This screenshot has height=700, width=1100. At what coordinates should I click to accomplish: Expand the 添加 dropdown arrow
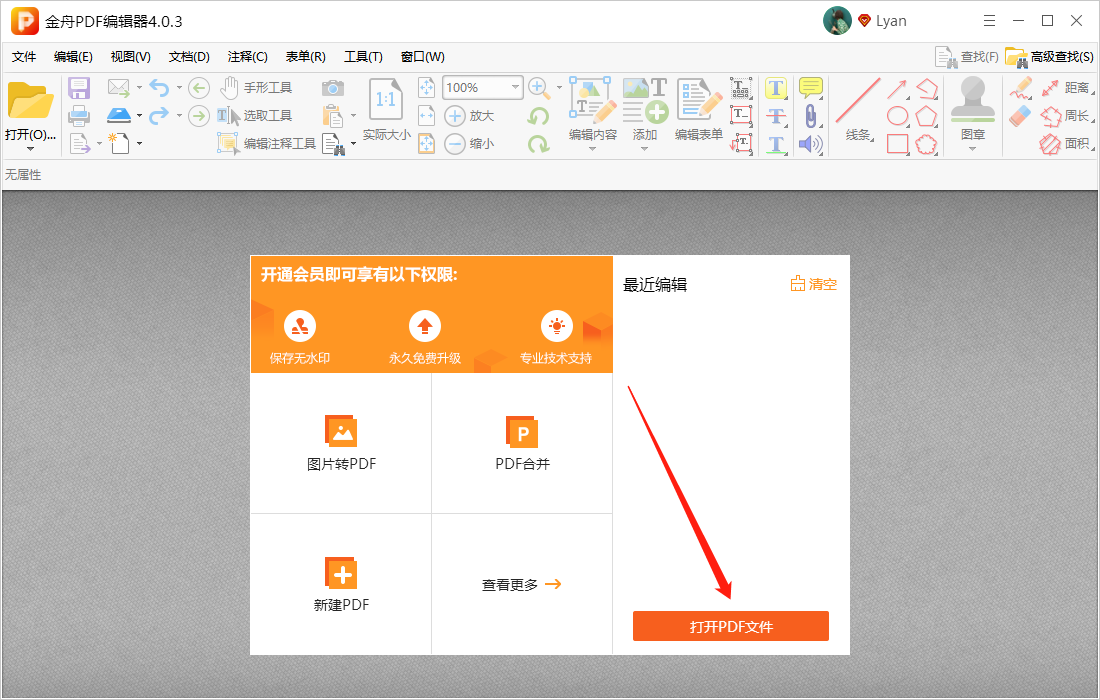click(644, 149)
